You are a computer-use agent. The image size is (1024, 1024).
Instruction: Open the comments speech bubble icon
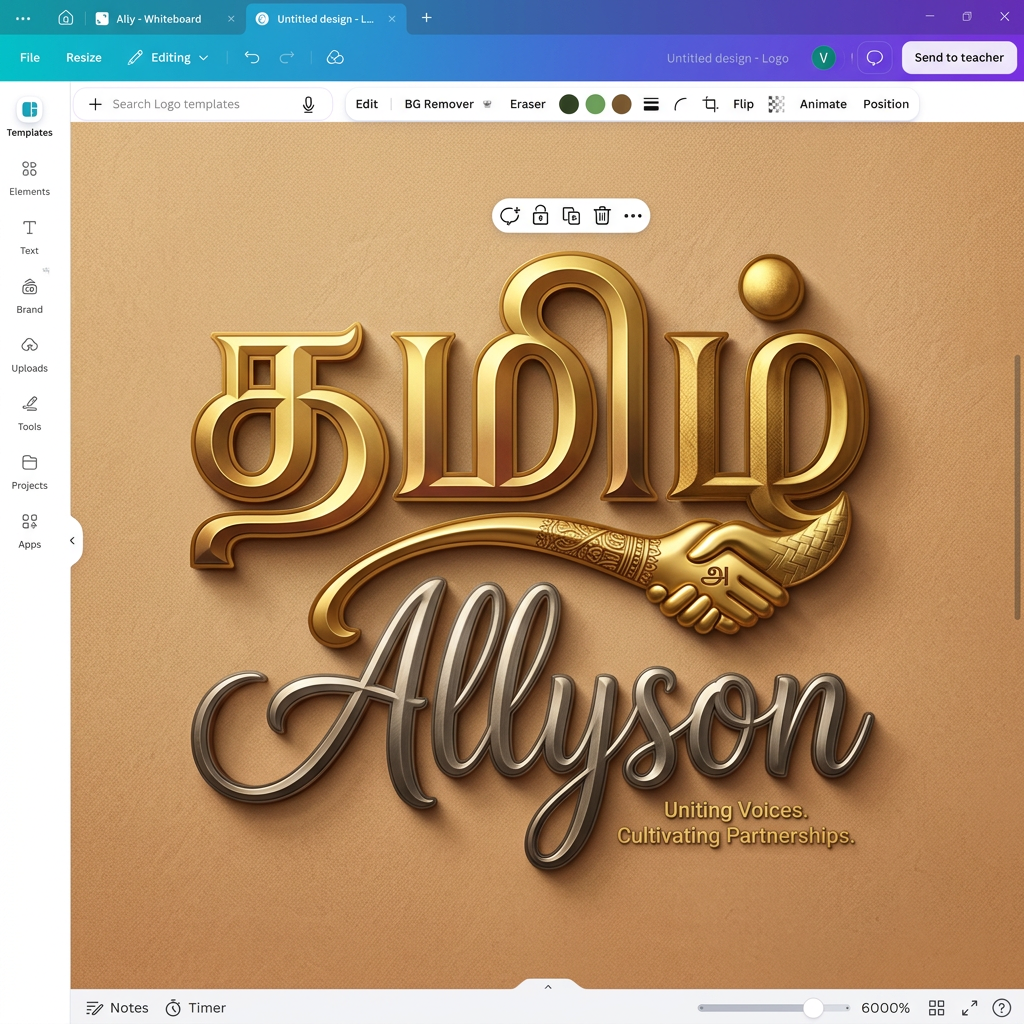(874, 57)
